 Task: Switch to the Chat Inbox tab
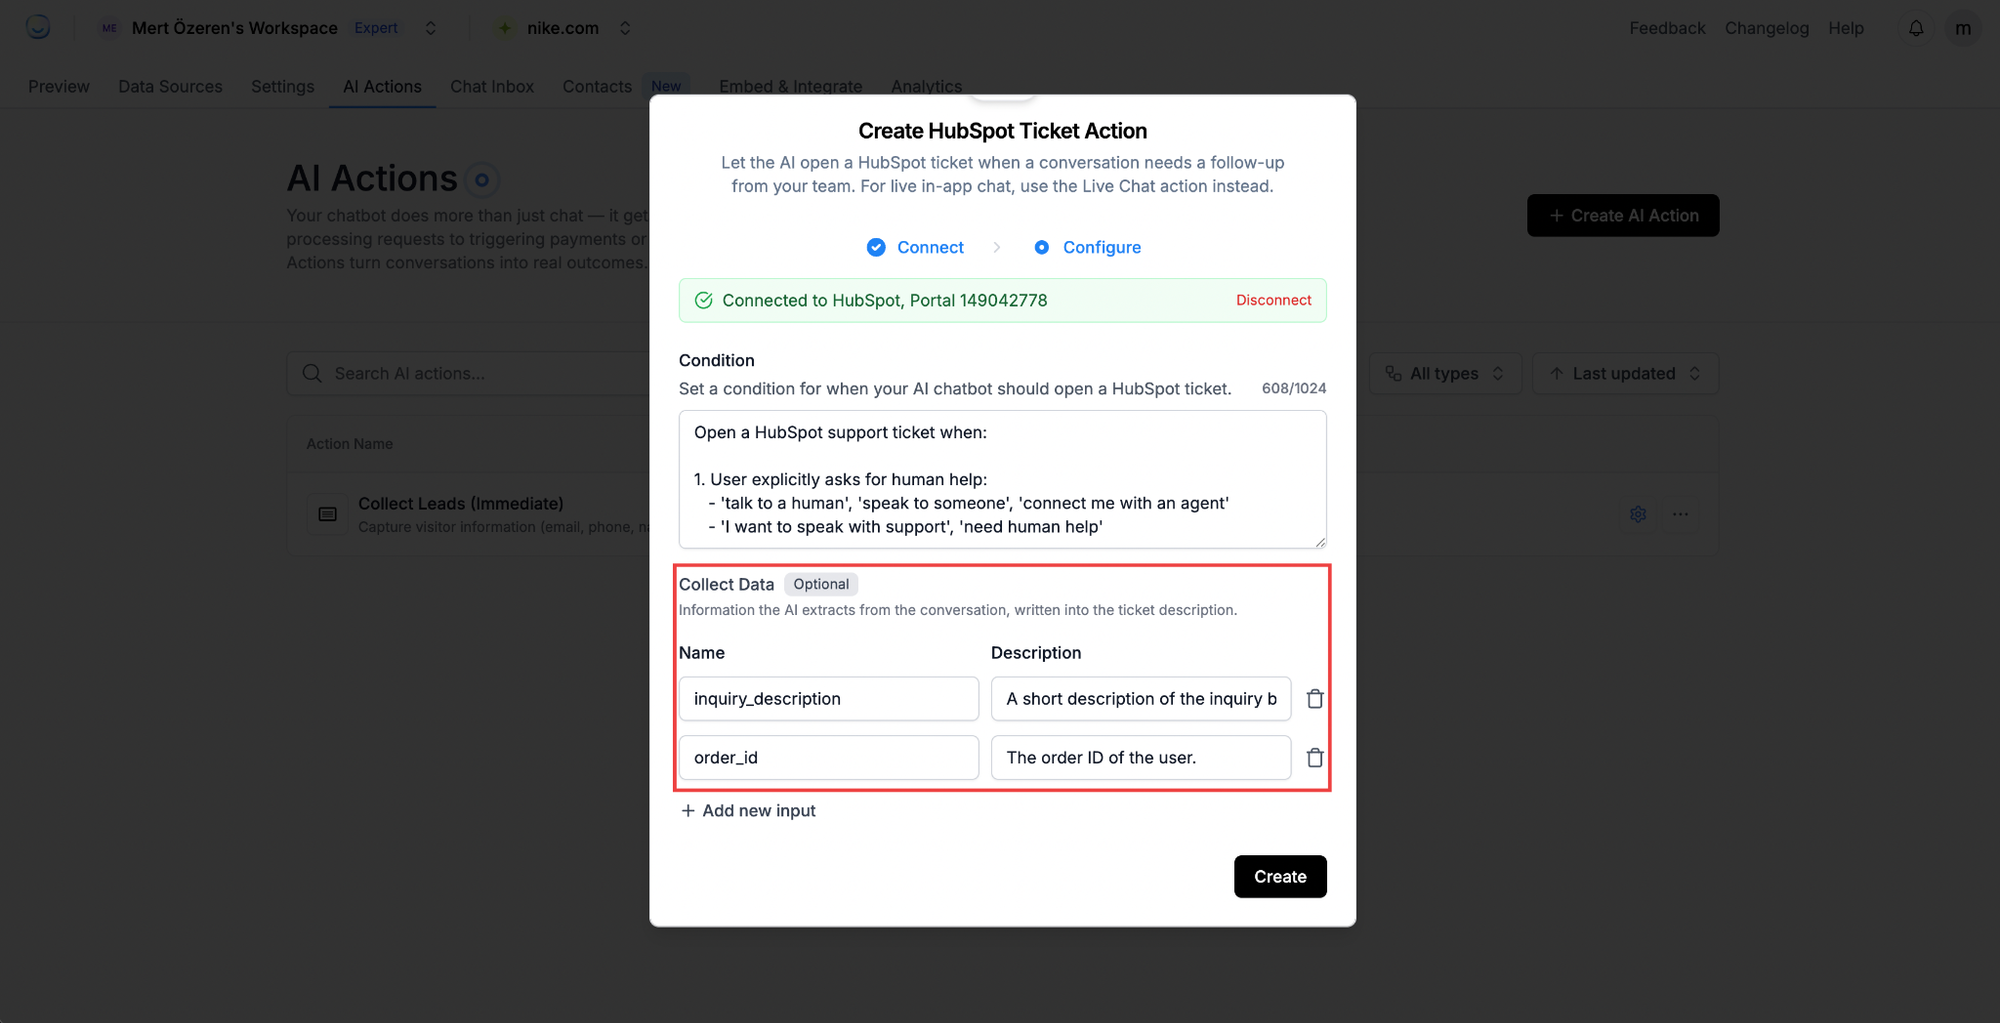click(x=492, y=86)
